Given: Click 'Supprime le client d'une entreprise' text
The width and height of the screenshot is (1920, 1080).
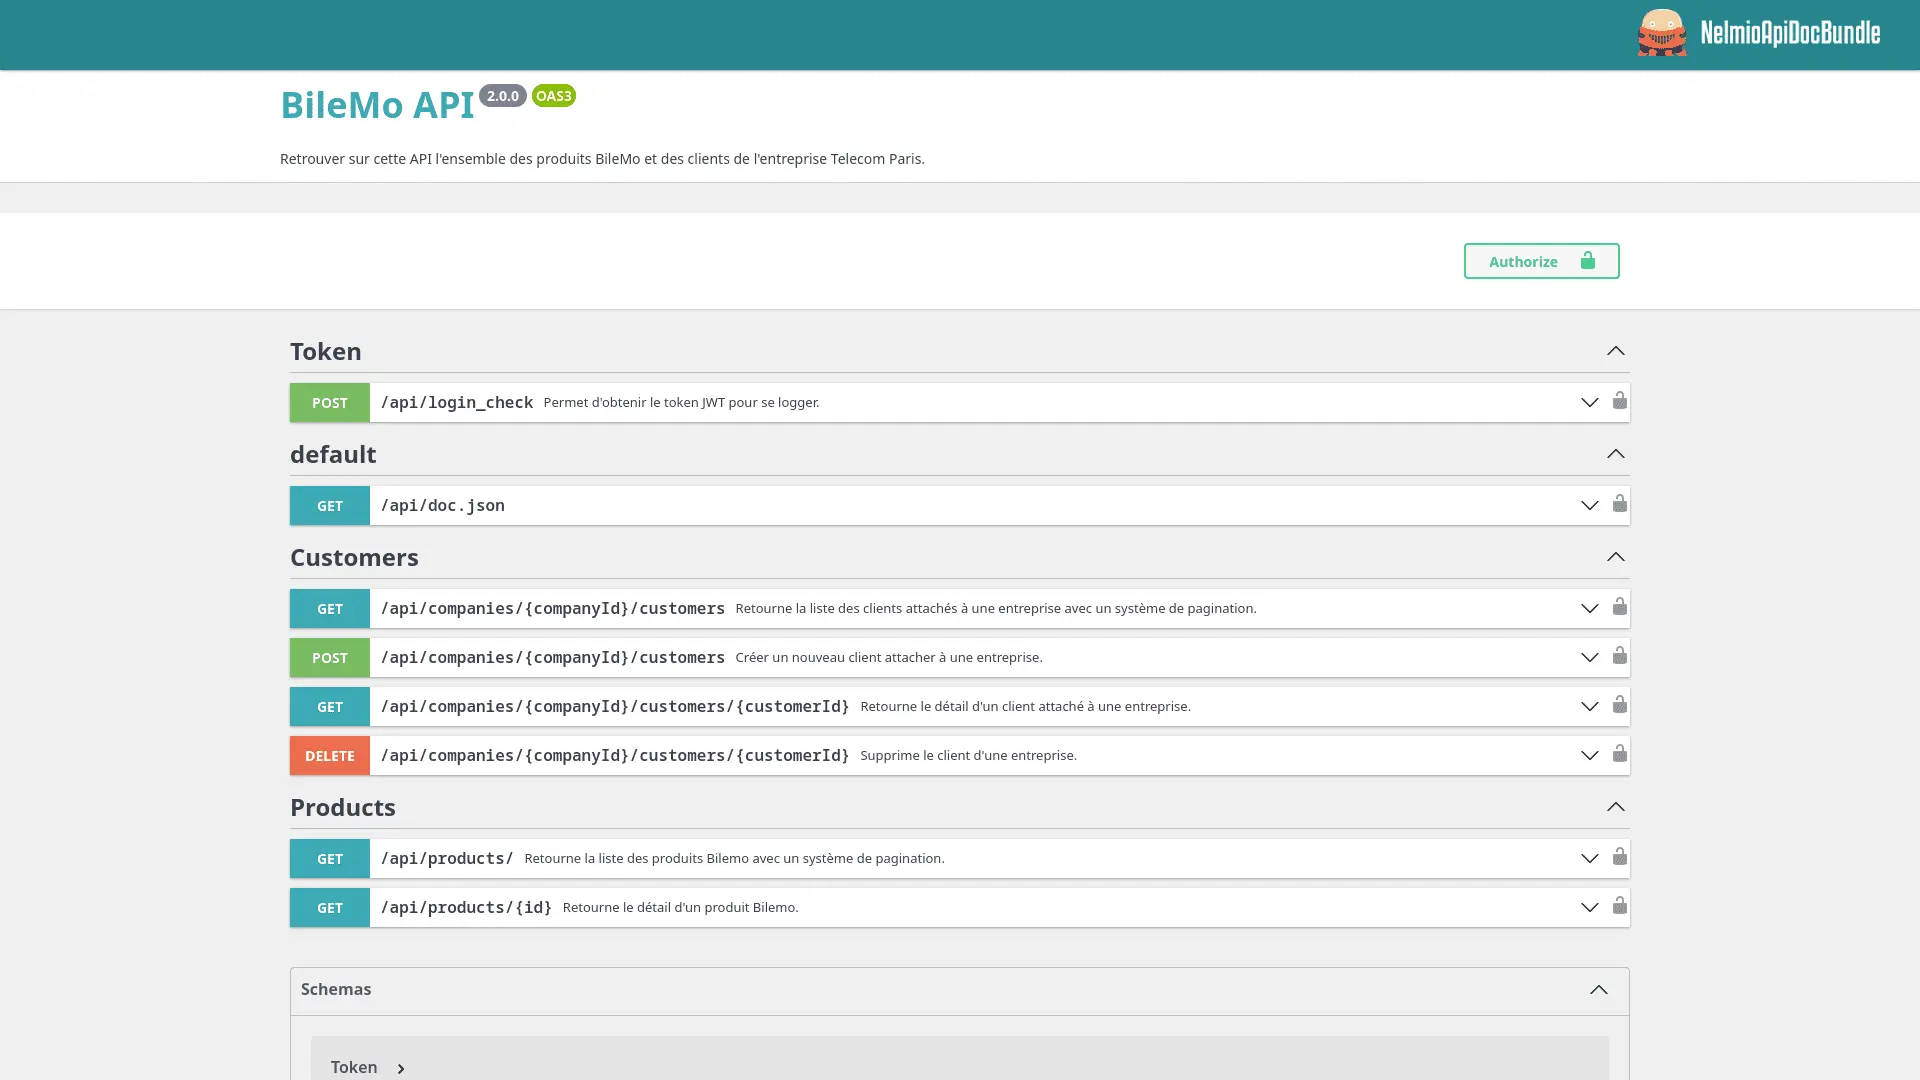Looking at the screenshot, I should [x=968, y=756].
